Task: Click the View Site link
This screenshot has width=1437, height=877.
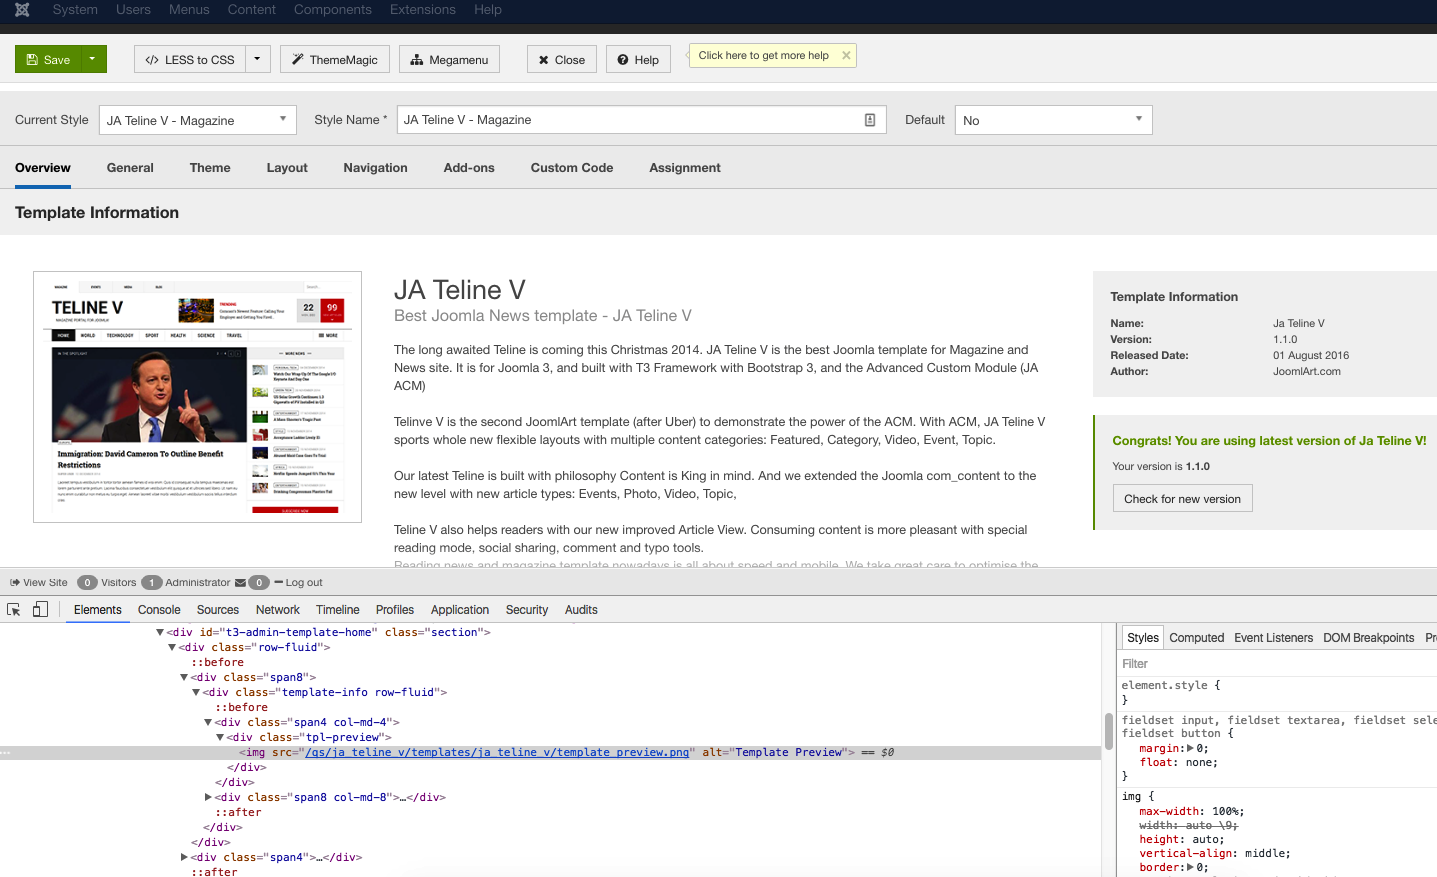Action: (39, 583)
